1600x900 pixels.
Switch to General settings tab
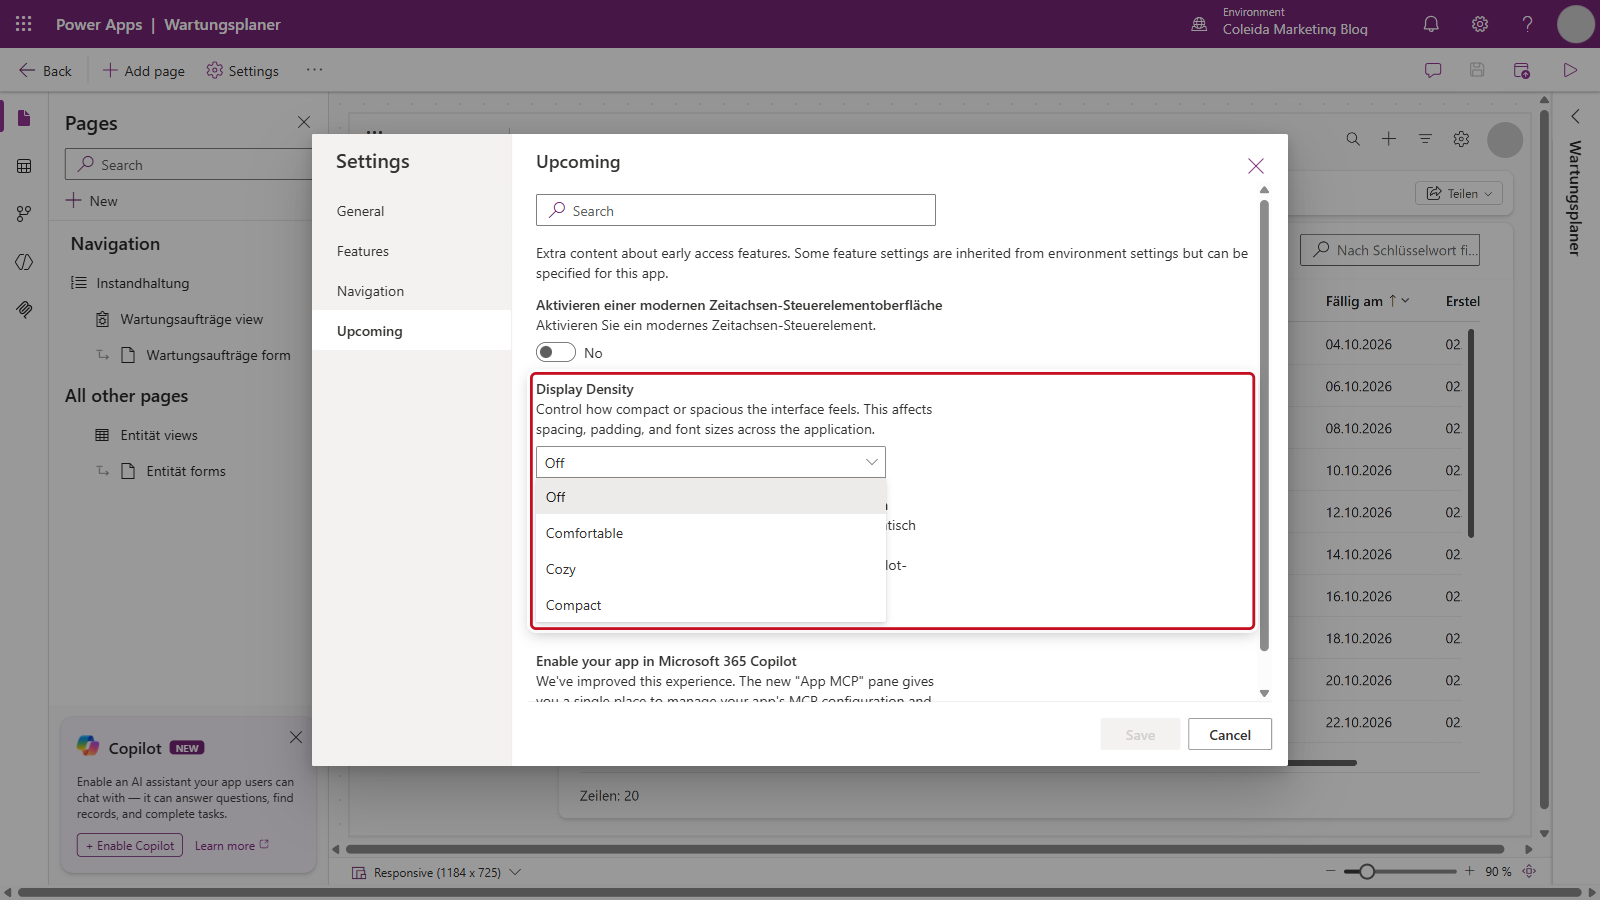coord(411,211)
